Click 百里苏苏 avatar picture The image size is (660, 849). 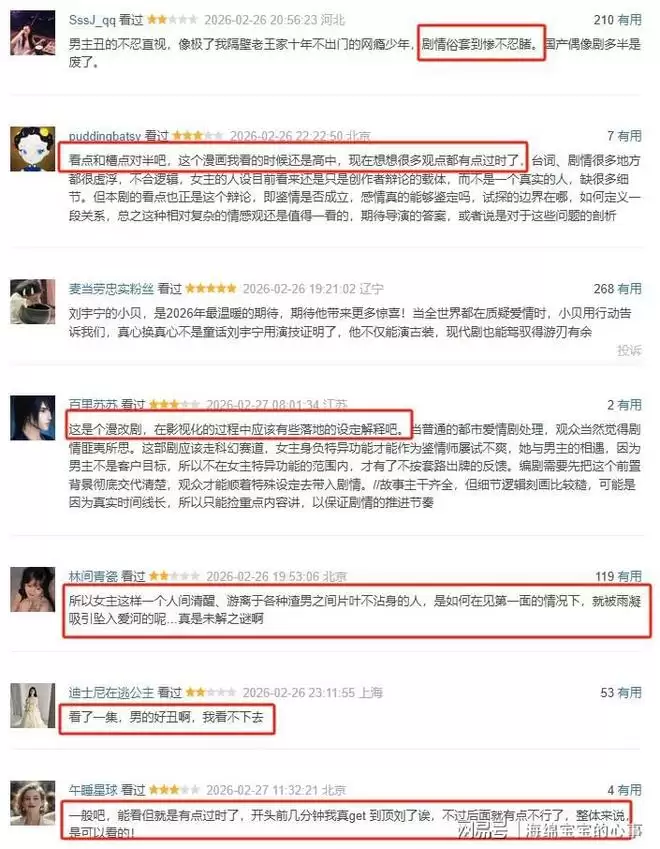point(32,417)
